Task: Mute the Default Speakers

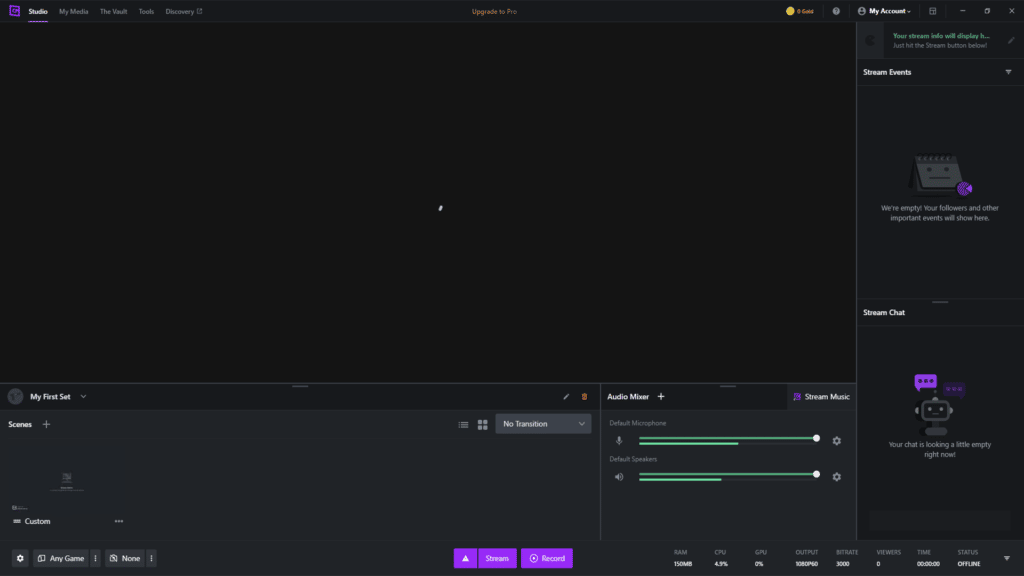Action: point(619,477)
